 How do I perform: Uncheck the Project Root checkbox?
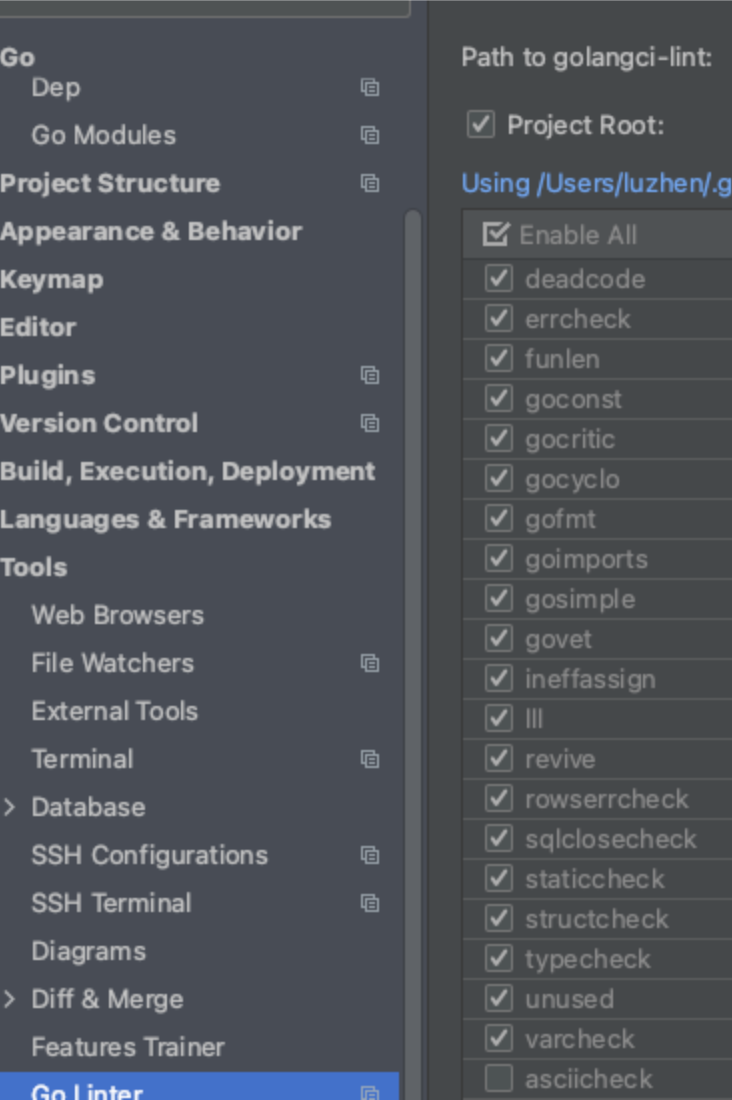(481, 125)
